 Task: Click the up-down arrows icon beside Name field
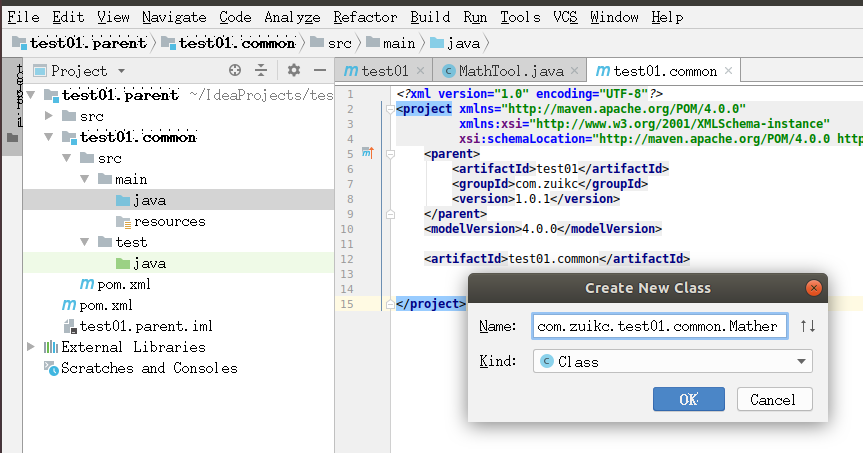[x=808, y=326]
